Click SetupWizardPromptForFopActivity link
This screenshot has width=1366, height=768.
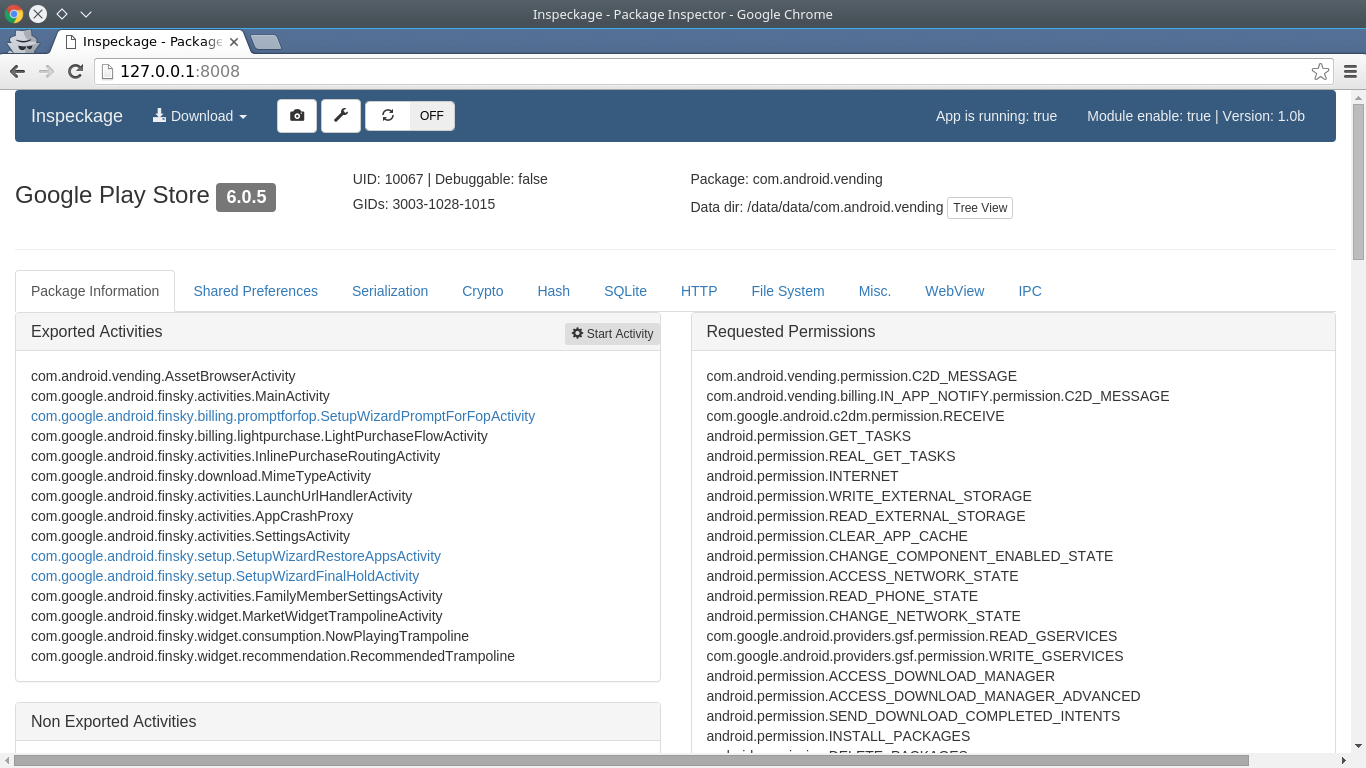click(x=283, y=416)
